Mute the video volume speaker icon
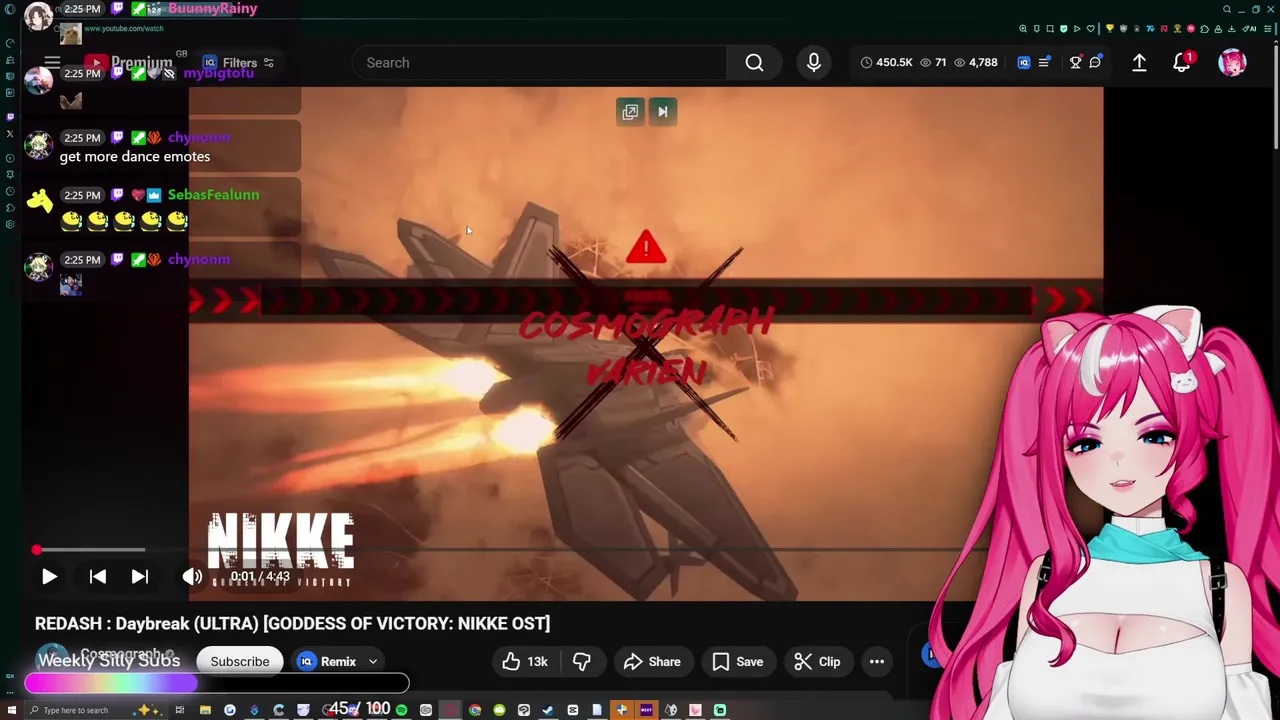 point(192,577)
